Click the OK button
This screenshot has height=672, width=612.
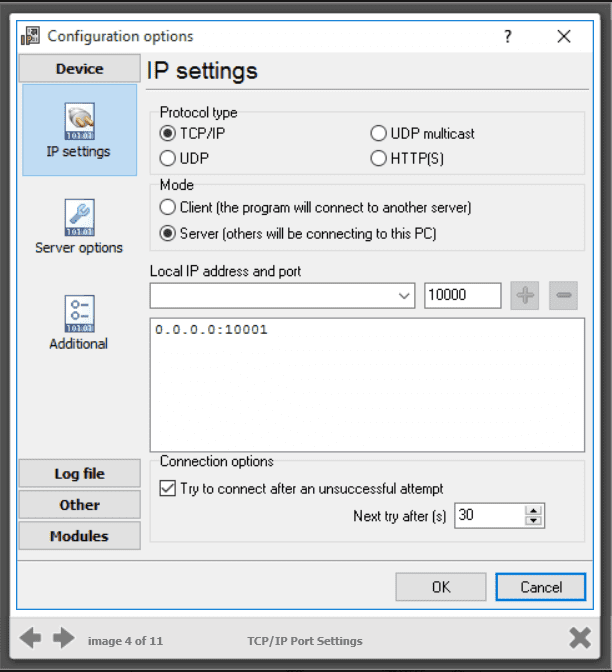pos(441,587)
